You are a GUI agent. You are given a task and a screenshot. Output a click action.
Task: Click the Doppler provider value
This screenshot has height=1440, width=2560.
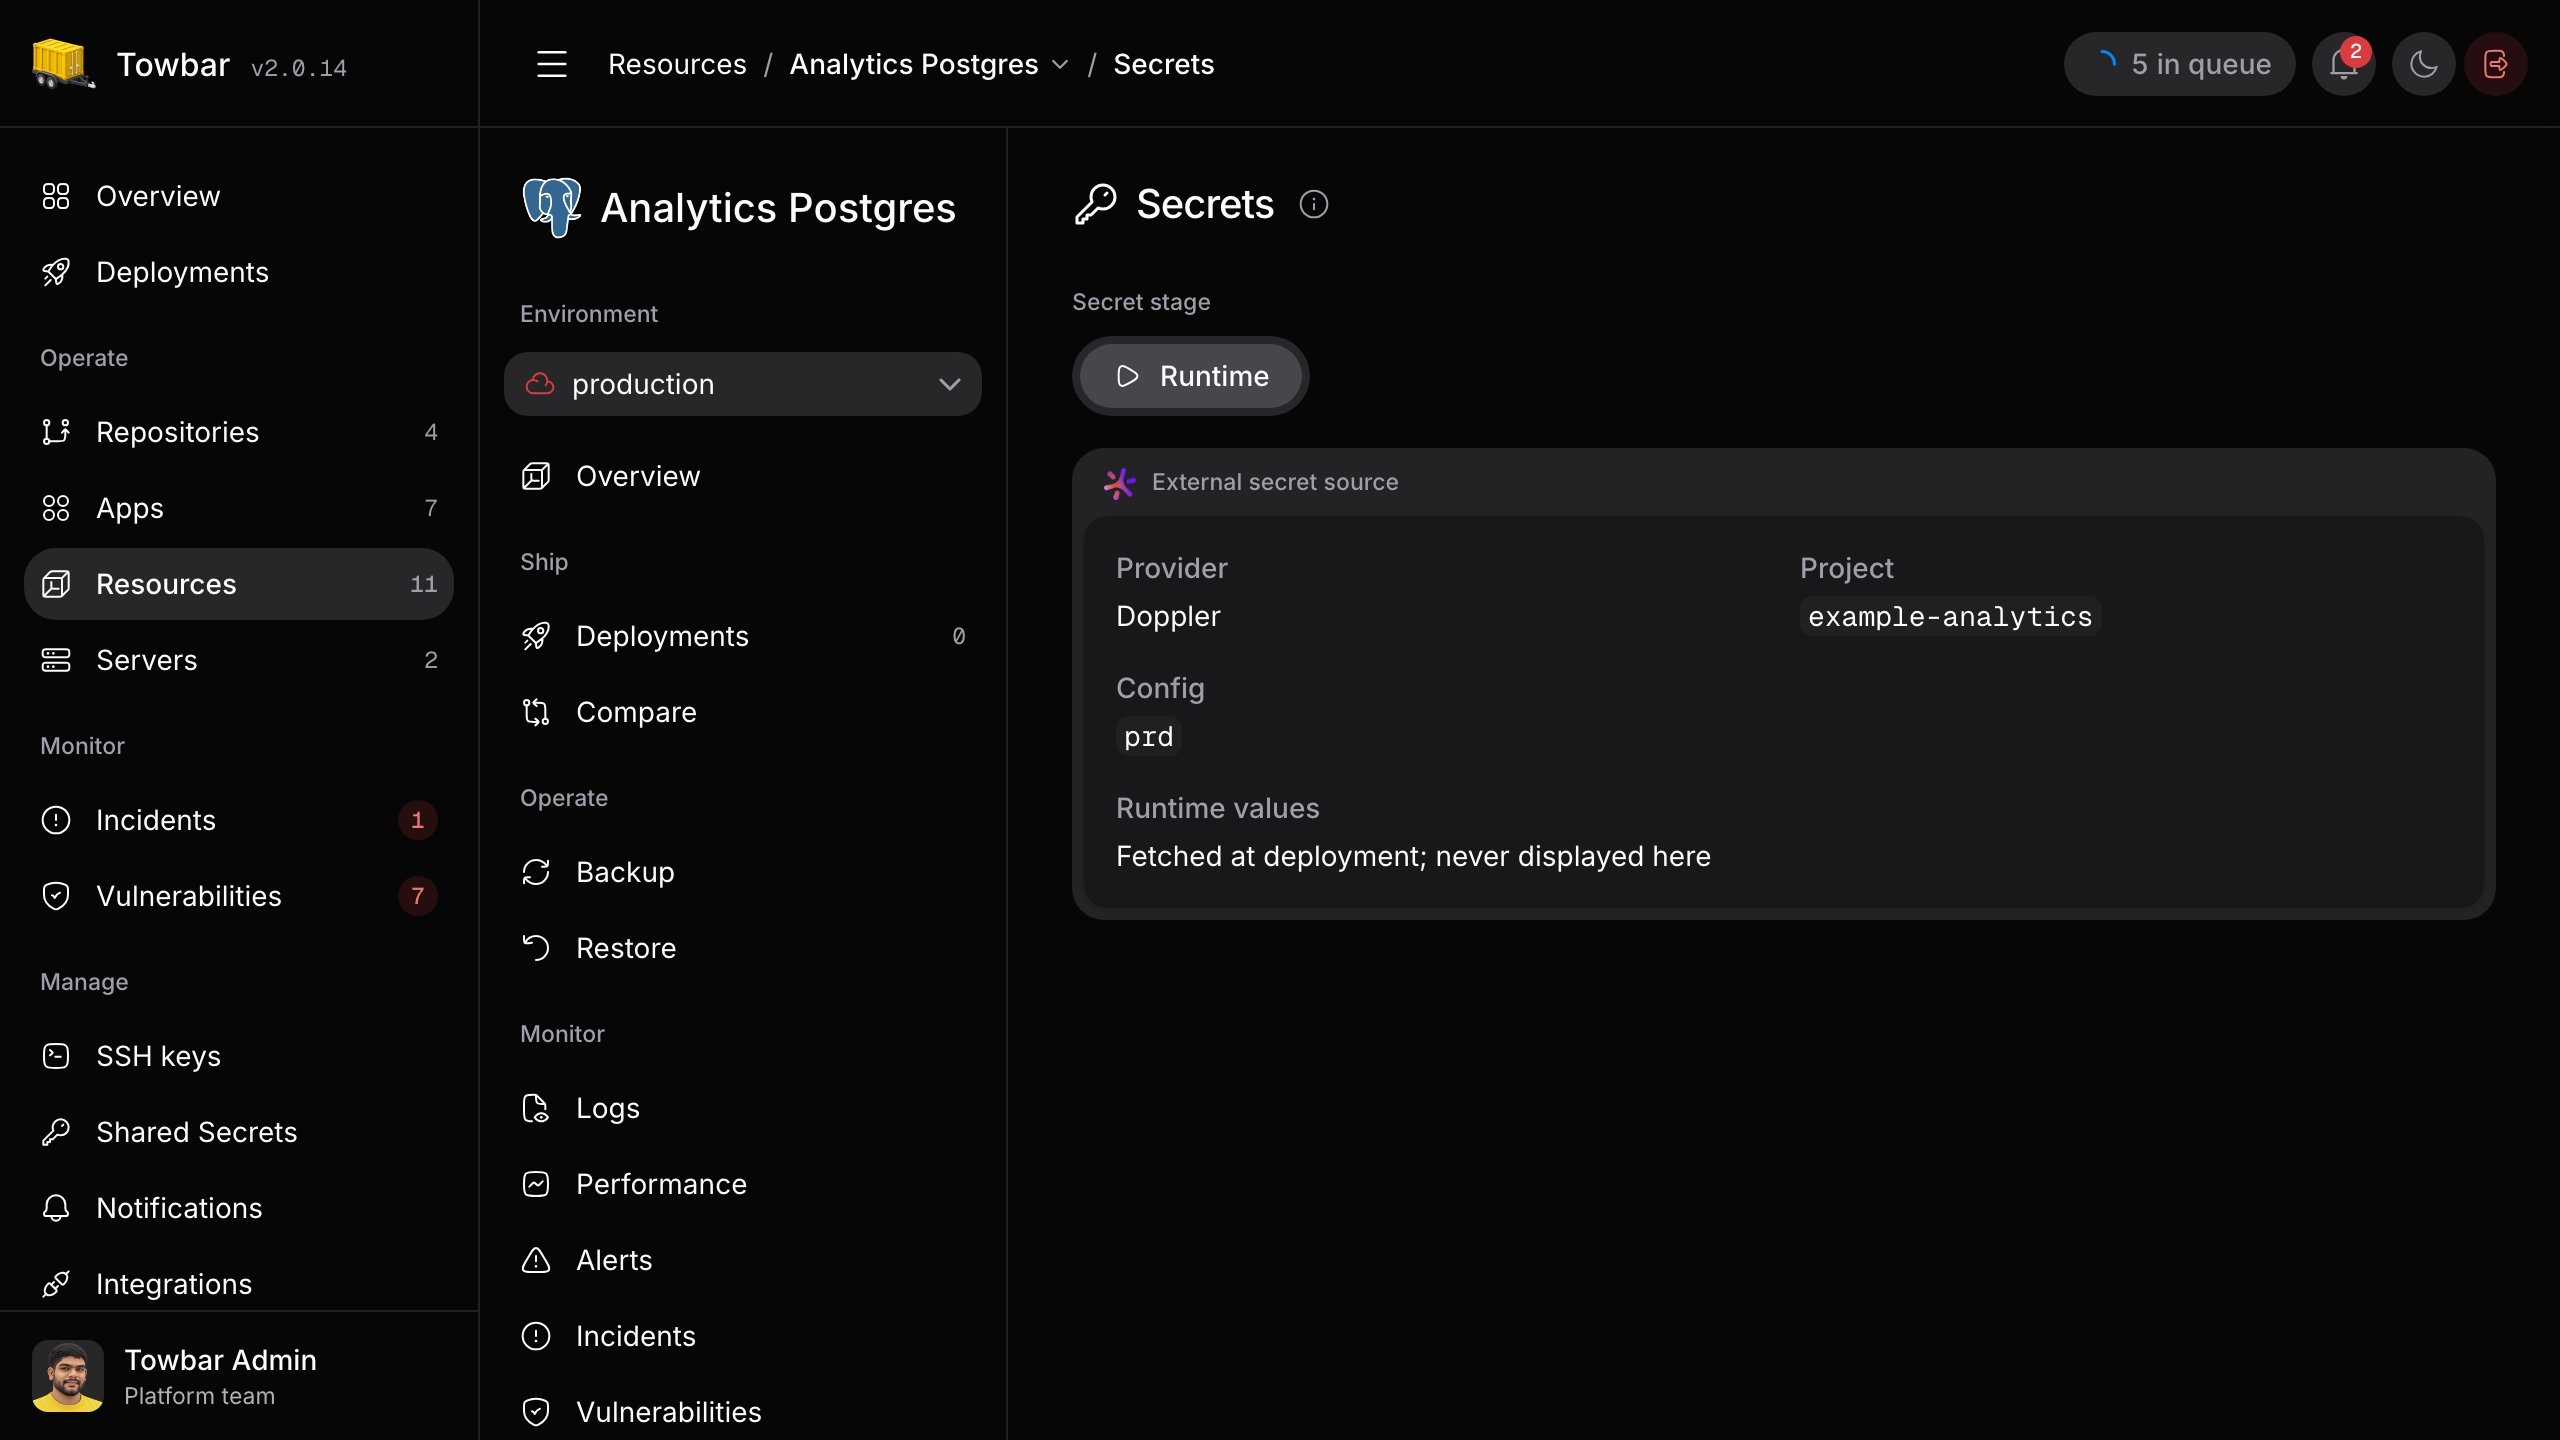click(x=1168, y=616)
